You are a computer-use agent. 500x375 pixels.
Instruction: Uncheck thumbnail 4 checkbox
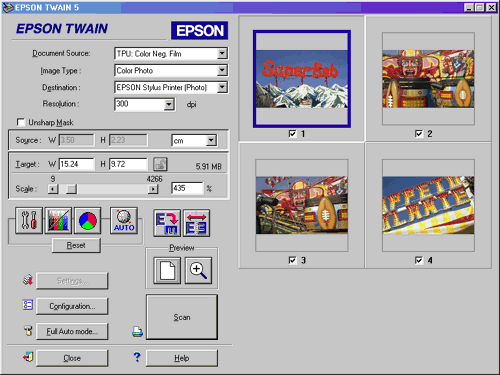click(419, 260)
